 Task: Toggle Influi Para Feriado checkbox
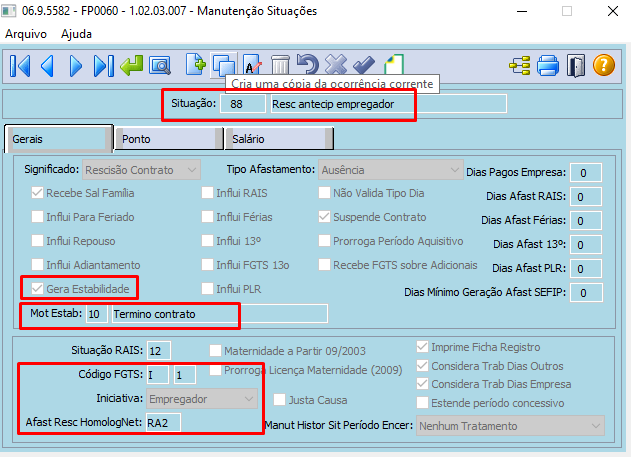[37, 217]
